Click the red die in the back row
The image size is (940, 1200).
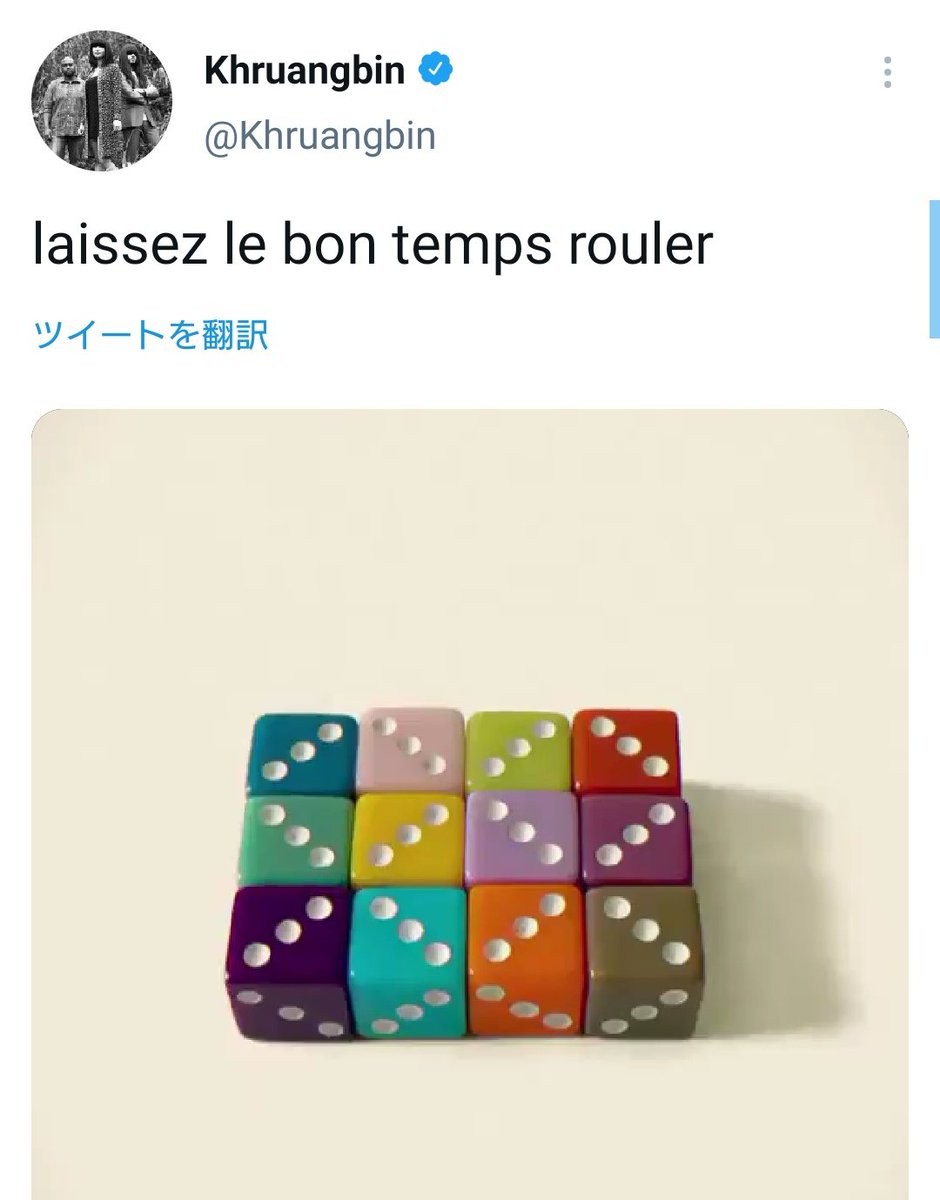[627, 753]
